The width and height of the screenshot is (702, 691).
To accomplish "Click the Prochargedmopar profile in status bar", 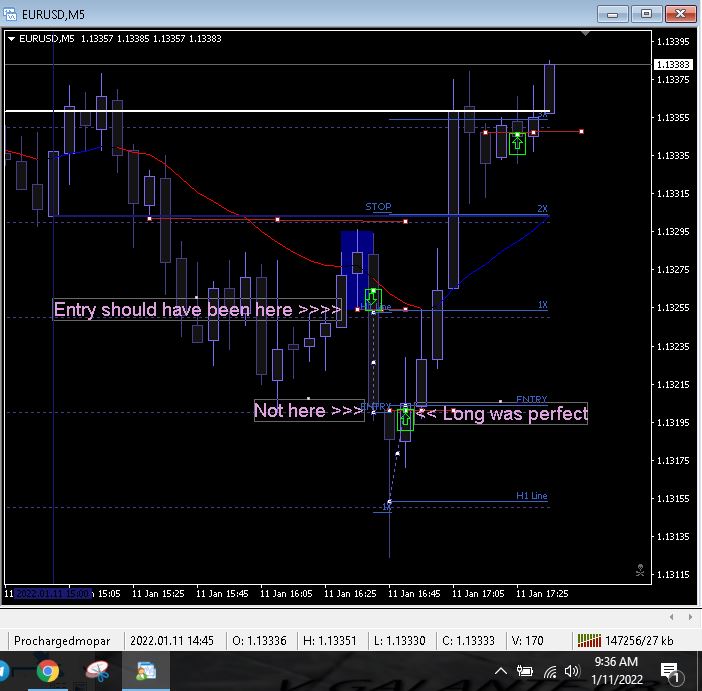I will click(62, 641).
